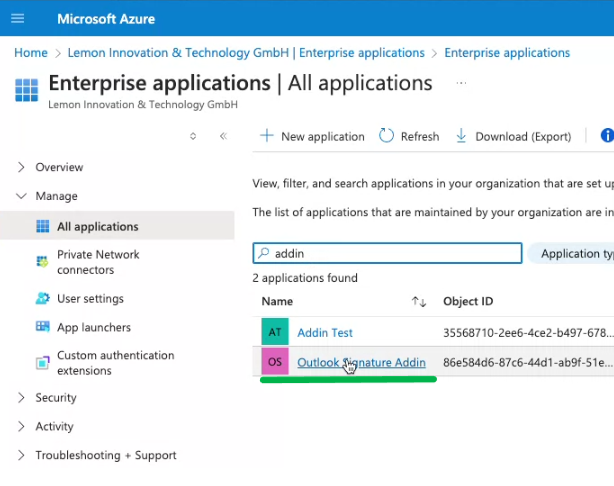The width and height of the screenshot is (614, 486).
Task: Click the Private Network connectors icon
Action: (42, 261)
